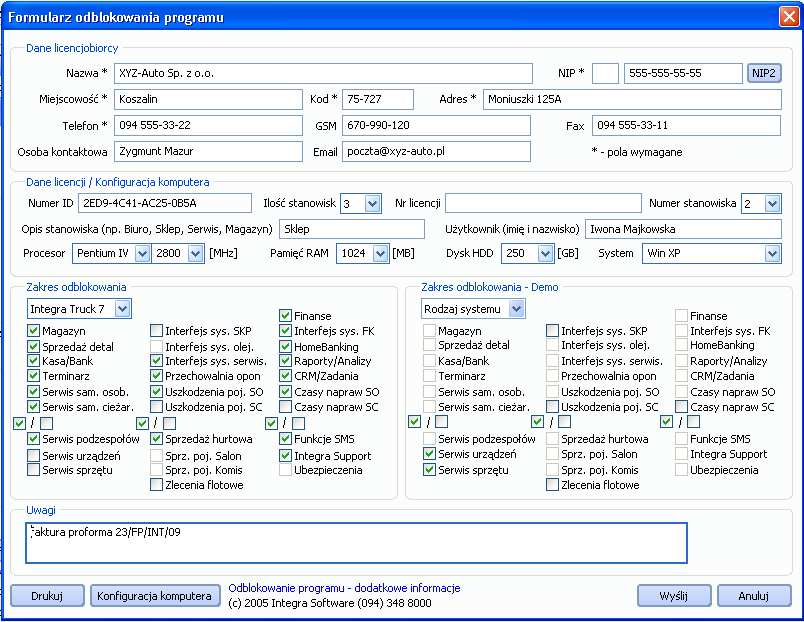Open the Integra Truck 7 product dropdown
804x622 pixels.
122,309
